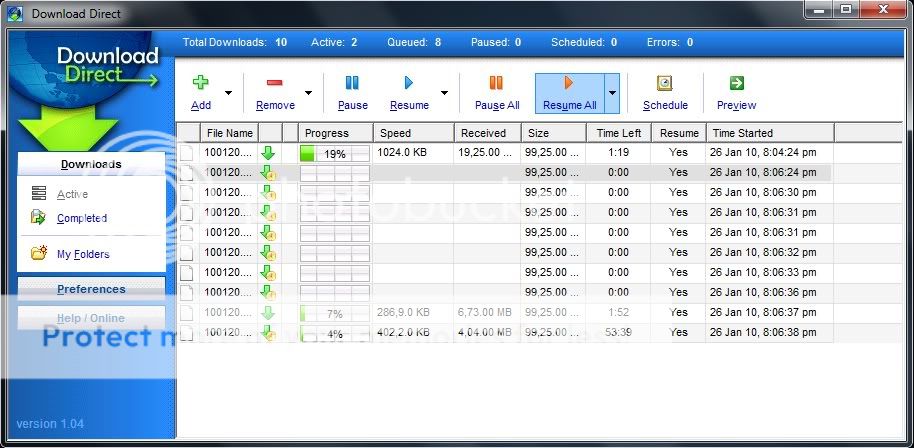Select the 26 Jan 10, 8:06:32 pm cell

770,252
